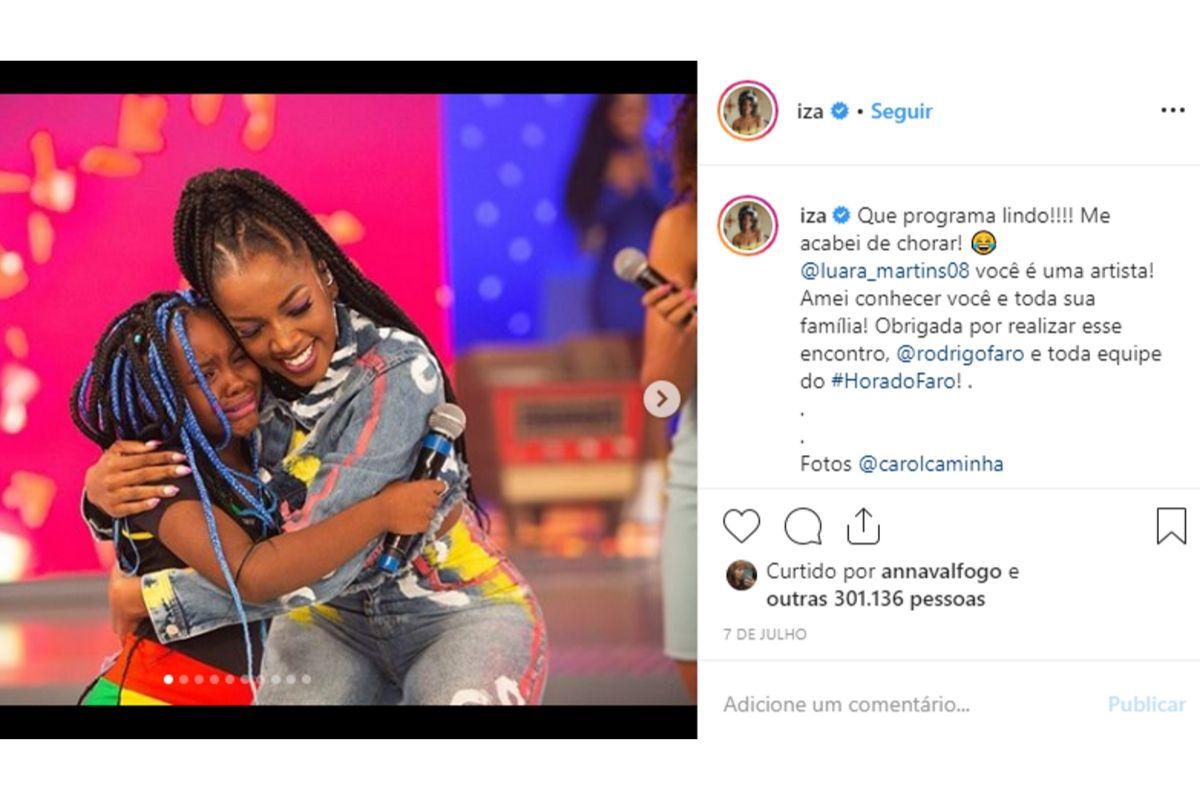Image resolution: width=1200 pixels, height=800 pixels.
Task: Like the post with the heart icon
Action: click(742, 526)
